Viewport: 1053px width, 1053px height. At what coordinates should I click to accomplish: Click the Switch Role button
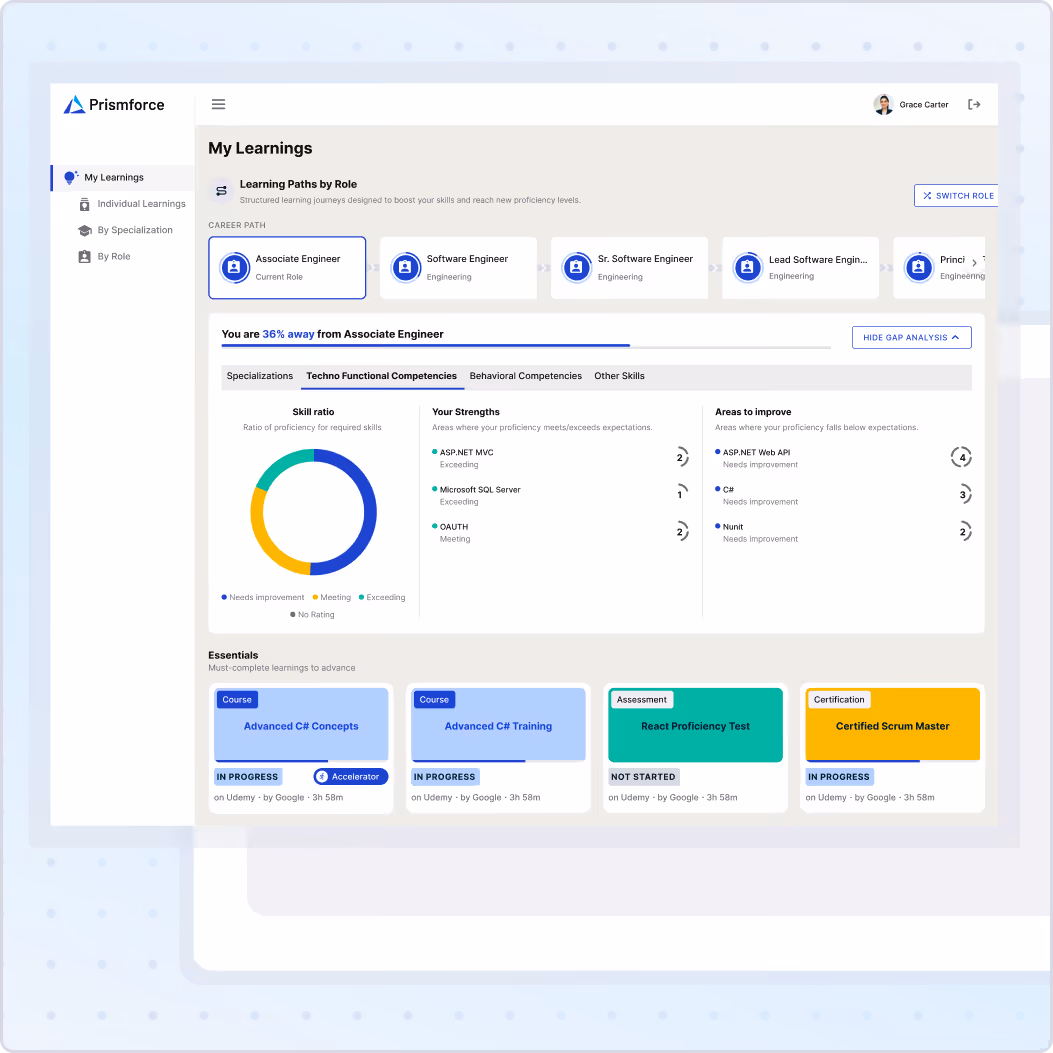click(x=956, y=195)
